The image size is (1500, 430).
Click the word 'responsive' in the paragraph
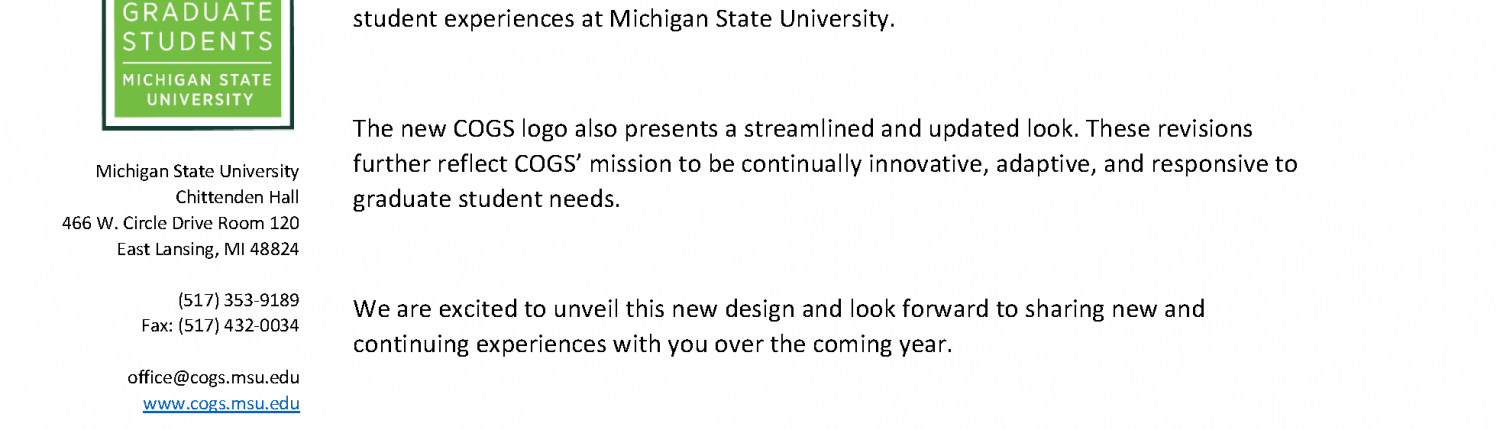click(1190, 164)
